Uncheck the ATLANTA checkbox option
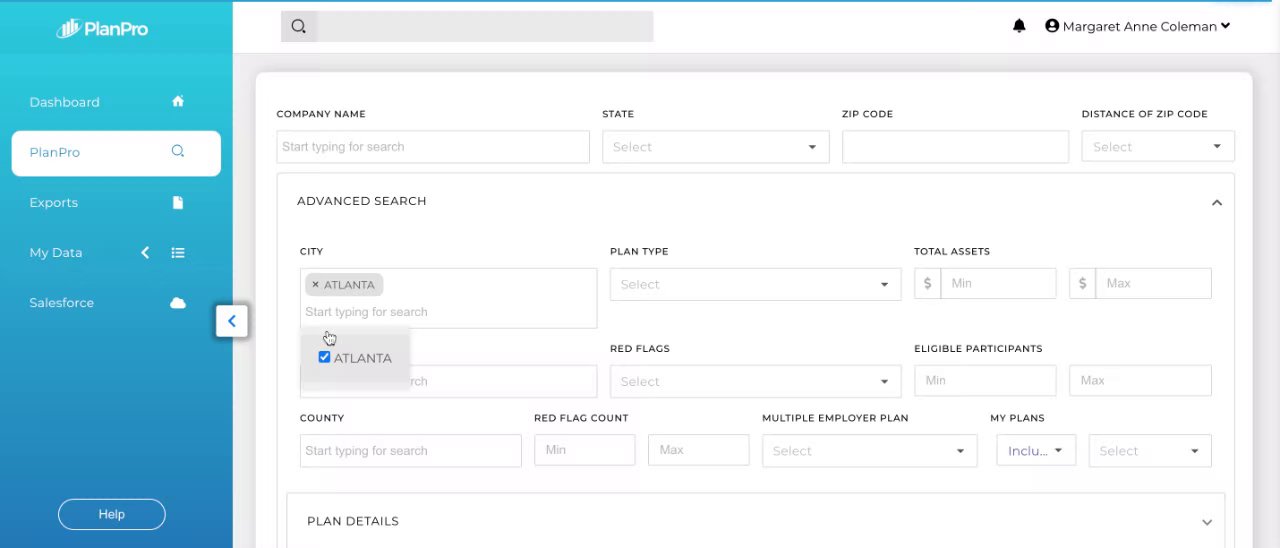Screen dimensions: 1280x548 [x=324, y=357]
